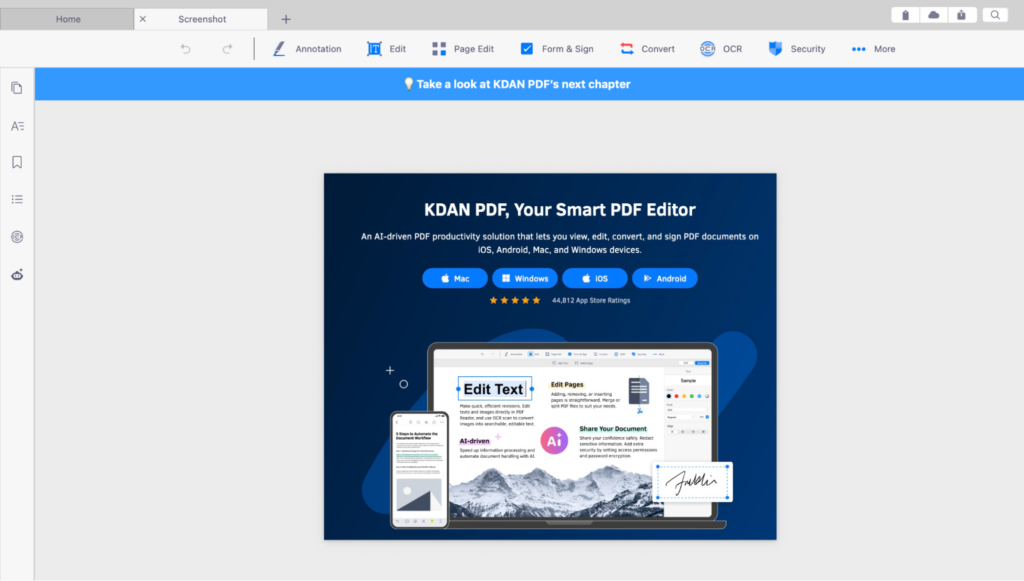Open a new tab with the plus button
1024x581 pixels.
(x=285, y=18)
